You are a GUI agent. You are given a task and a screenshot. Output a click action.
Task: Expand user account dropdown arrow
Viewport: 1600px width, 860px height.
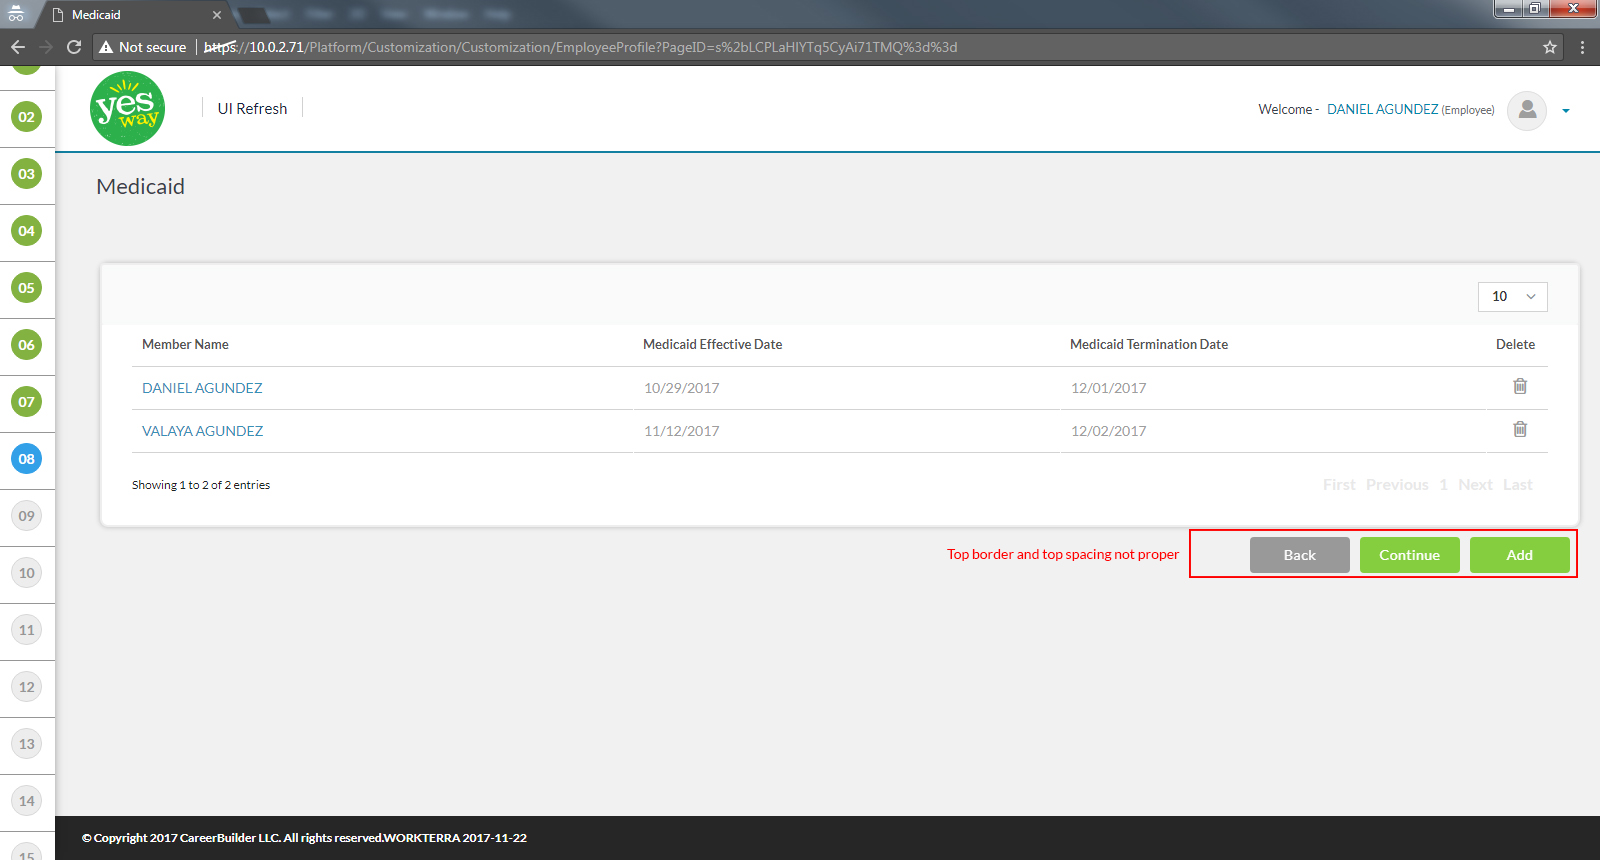[x=1566, y=111]
